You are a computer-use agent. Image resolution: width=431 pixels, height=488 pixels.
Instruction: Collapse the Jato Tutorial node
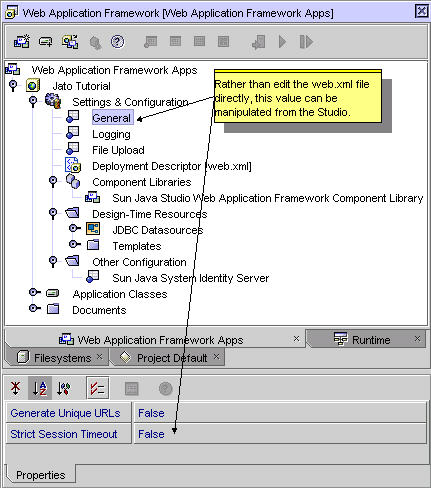tap(13, 86)
